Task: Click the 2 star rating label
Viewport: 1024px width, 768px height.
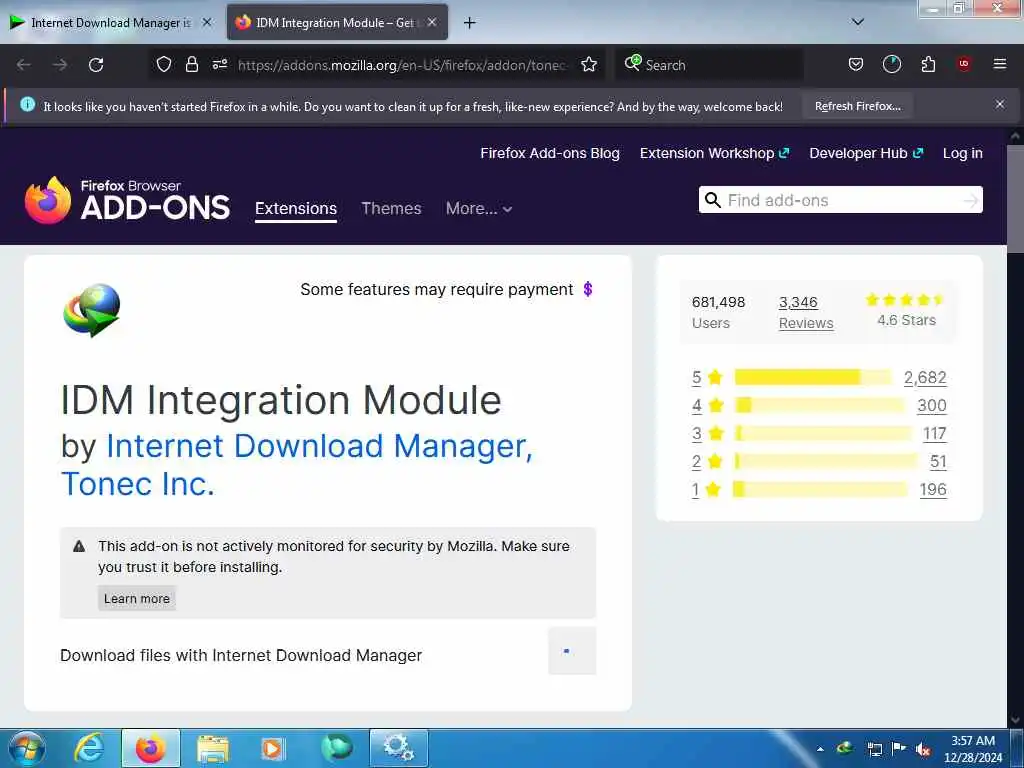Action: tap(708, 462)
